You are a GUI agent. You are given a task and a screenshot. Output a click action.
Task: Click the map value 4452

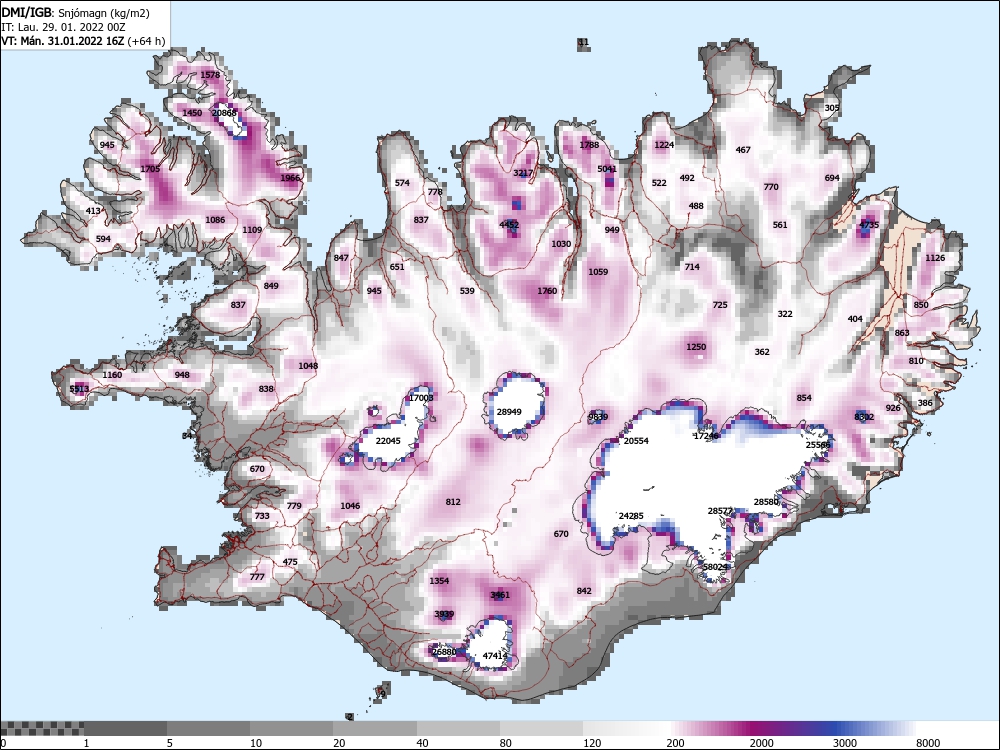509,225
